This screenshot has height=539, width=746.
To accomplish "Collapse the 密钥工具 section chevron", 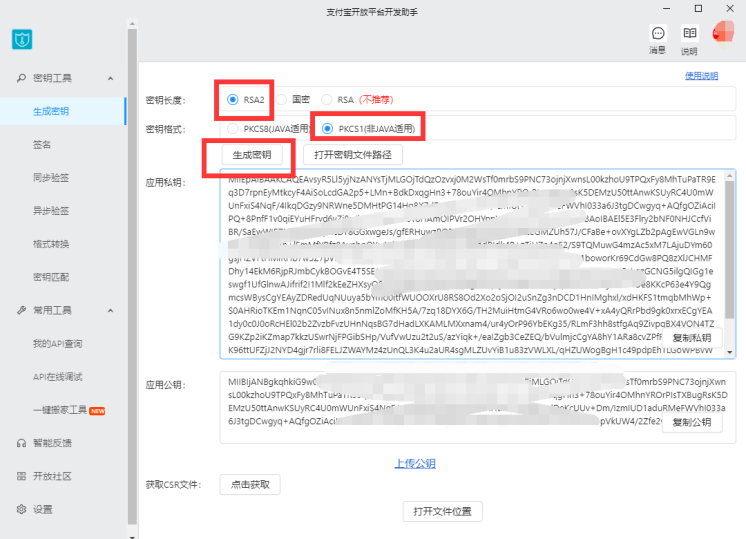I will pyautogui.click(x=110, y=78).
